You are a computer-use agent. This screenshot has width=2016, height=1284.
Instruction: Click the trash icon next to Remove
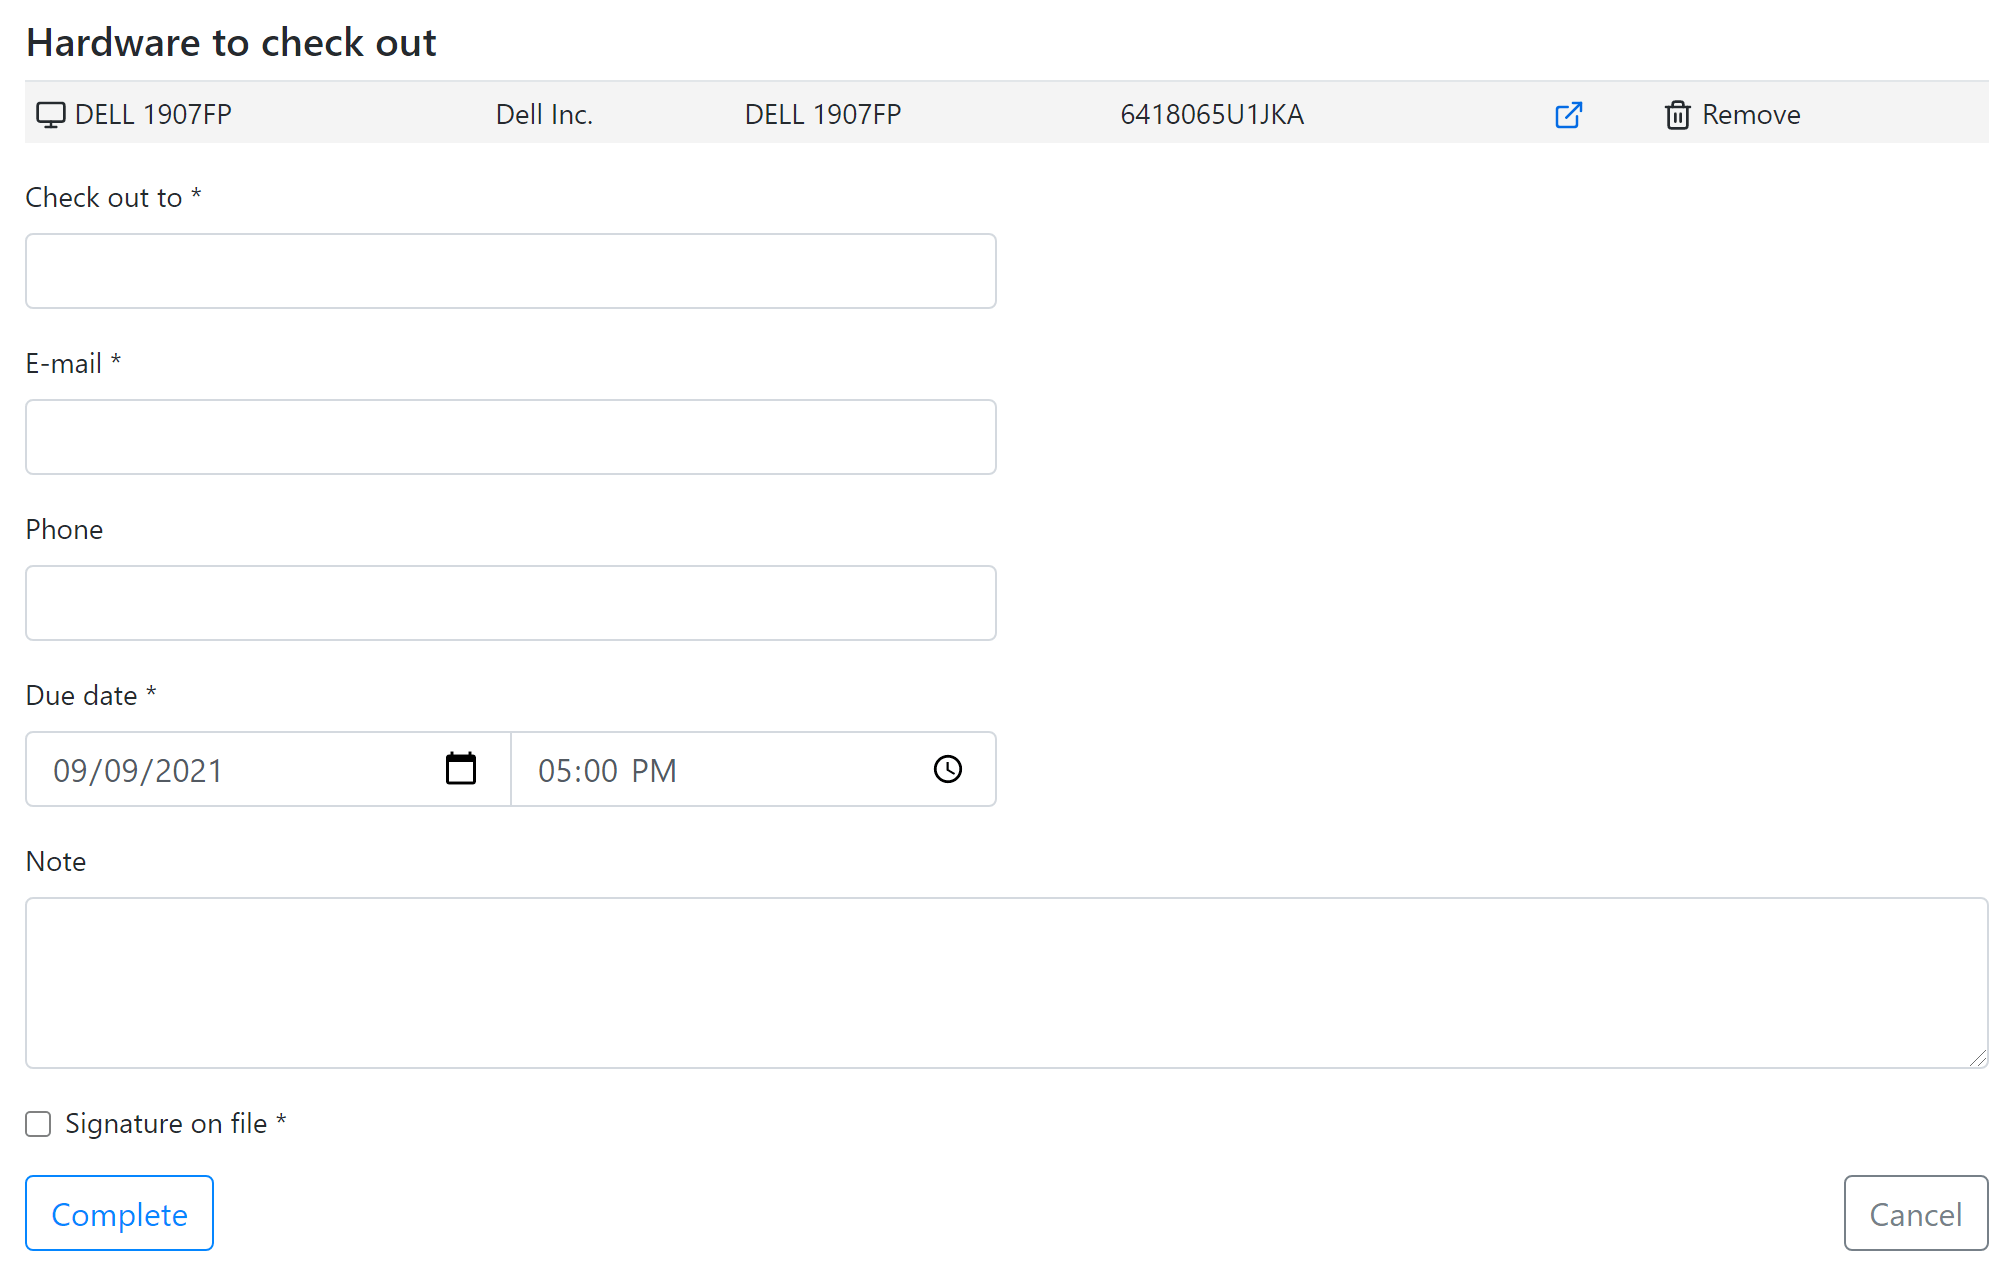tap(1678, 114)
